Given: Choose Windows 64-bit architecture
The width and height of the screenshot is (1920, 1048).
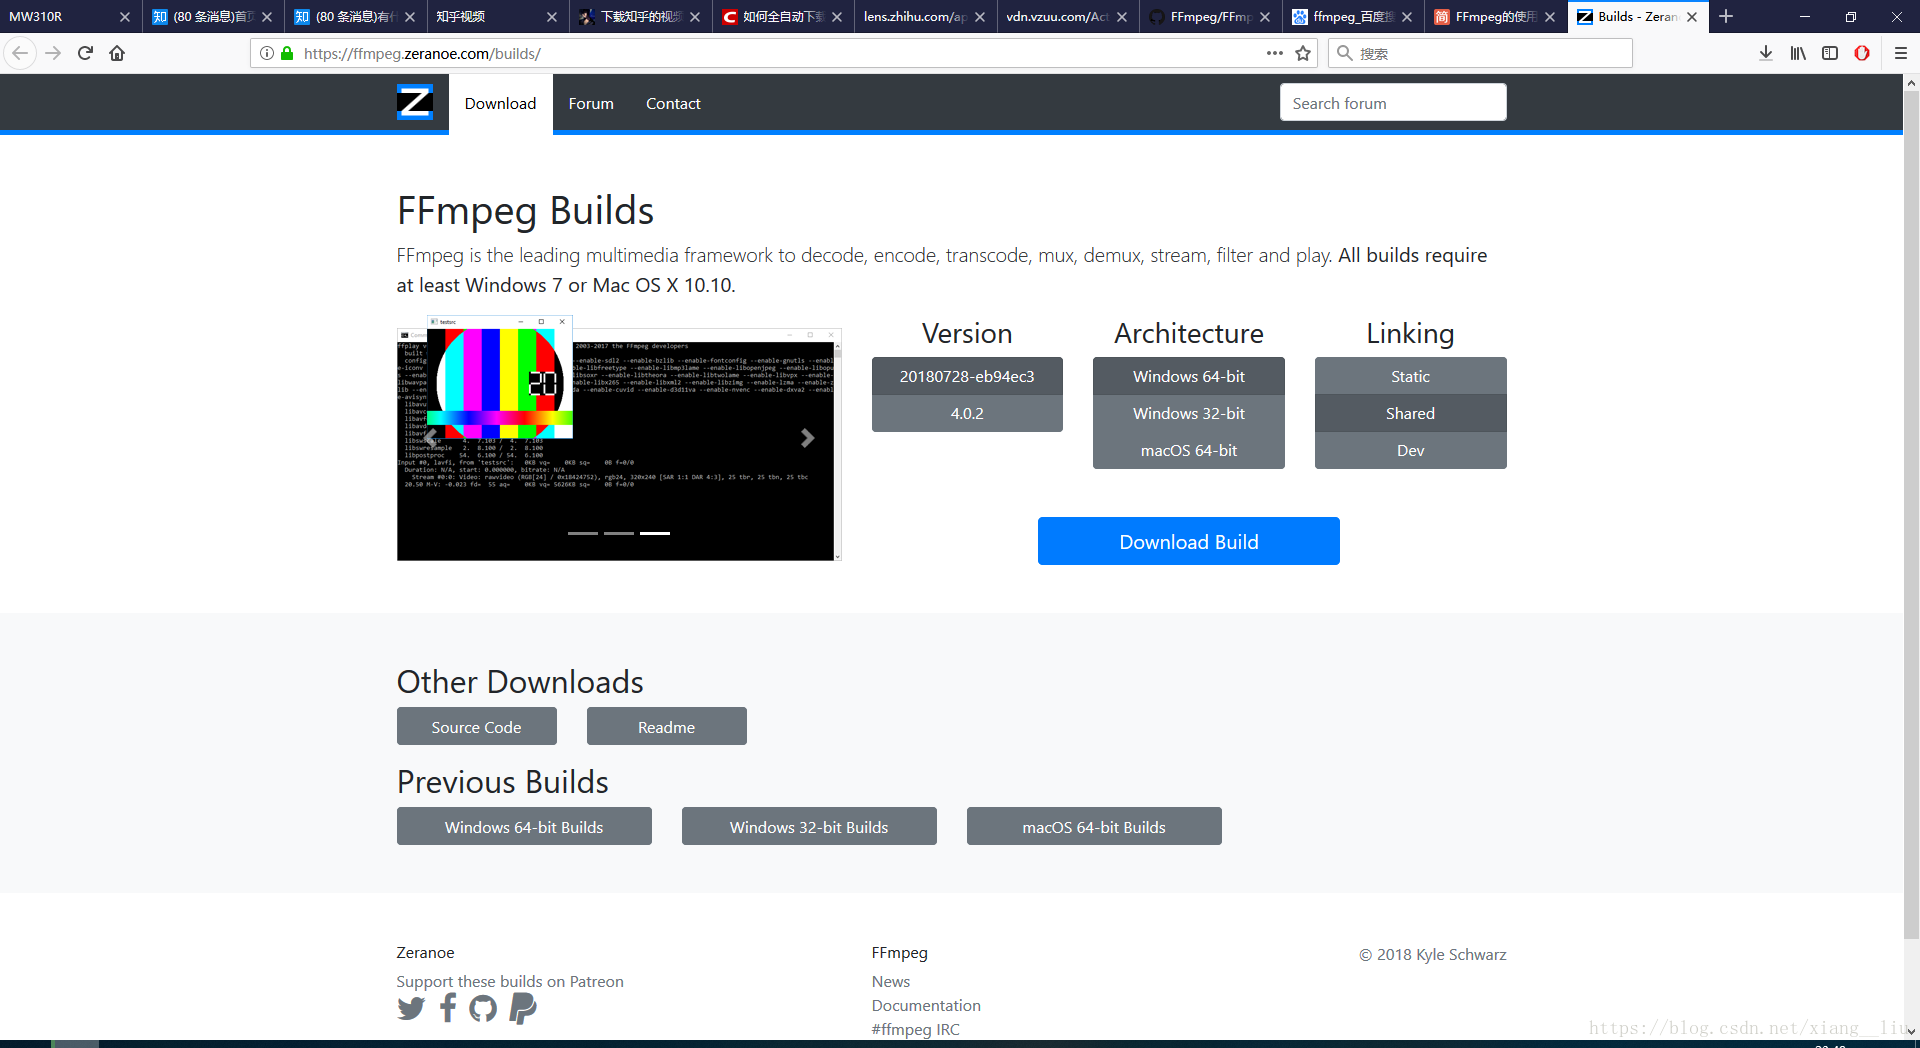Looking at the screenshot, I should click(1189, 376).
